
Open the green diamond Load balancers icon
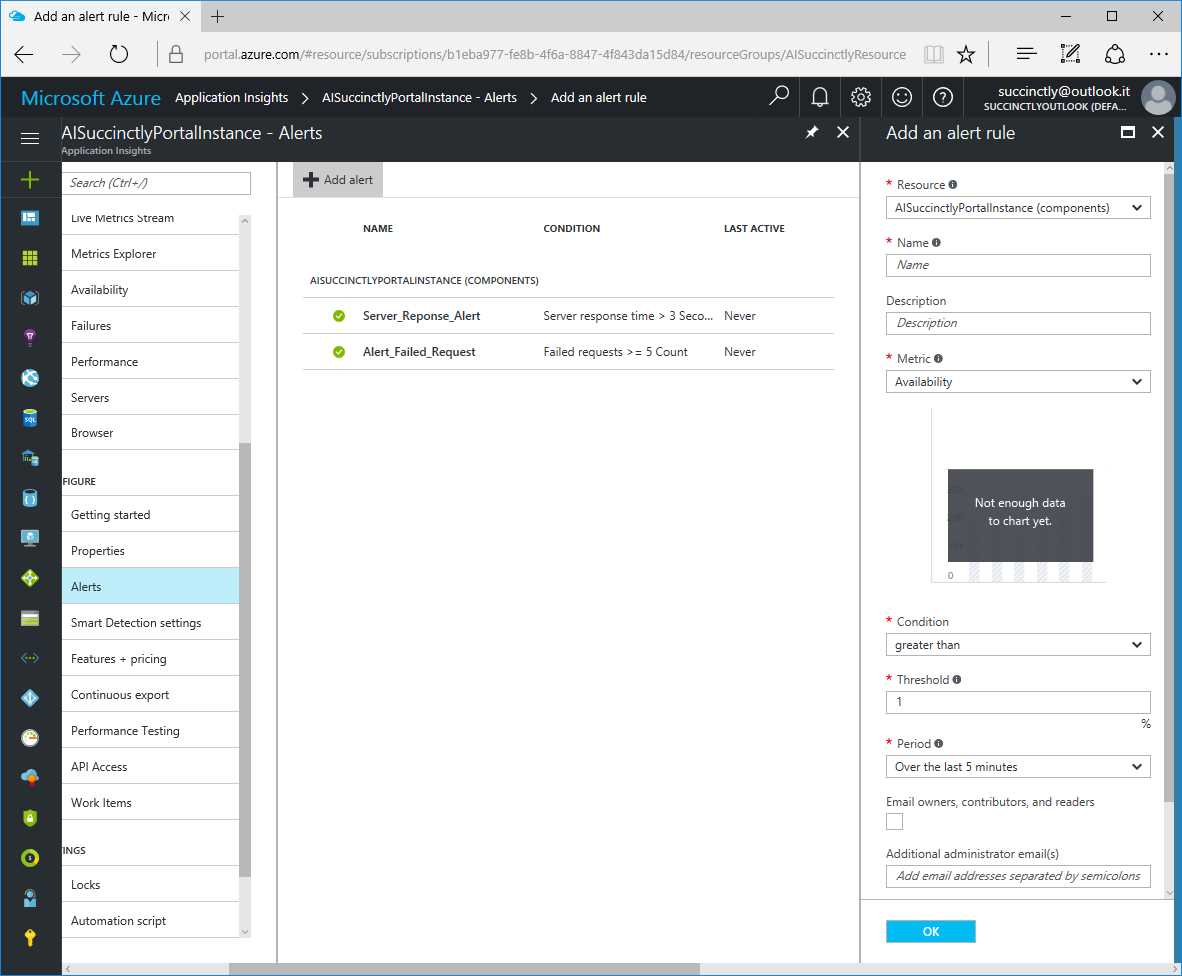click(30, 578)
